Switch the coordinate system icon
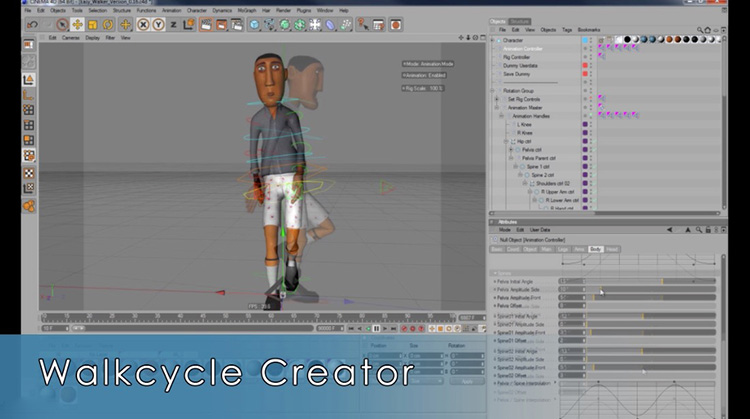This screenshot has width=750, height=419. click(188, 24)
